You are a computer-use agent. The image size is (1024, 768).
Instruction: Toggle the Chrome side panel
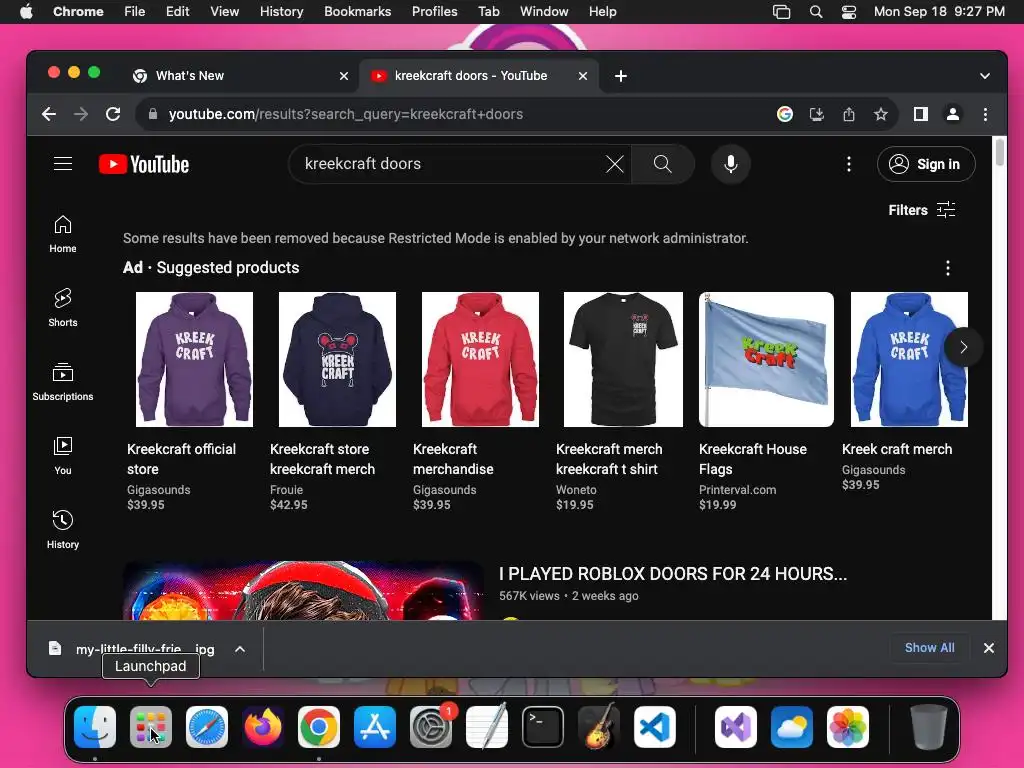click(921, 114)
